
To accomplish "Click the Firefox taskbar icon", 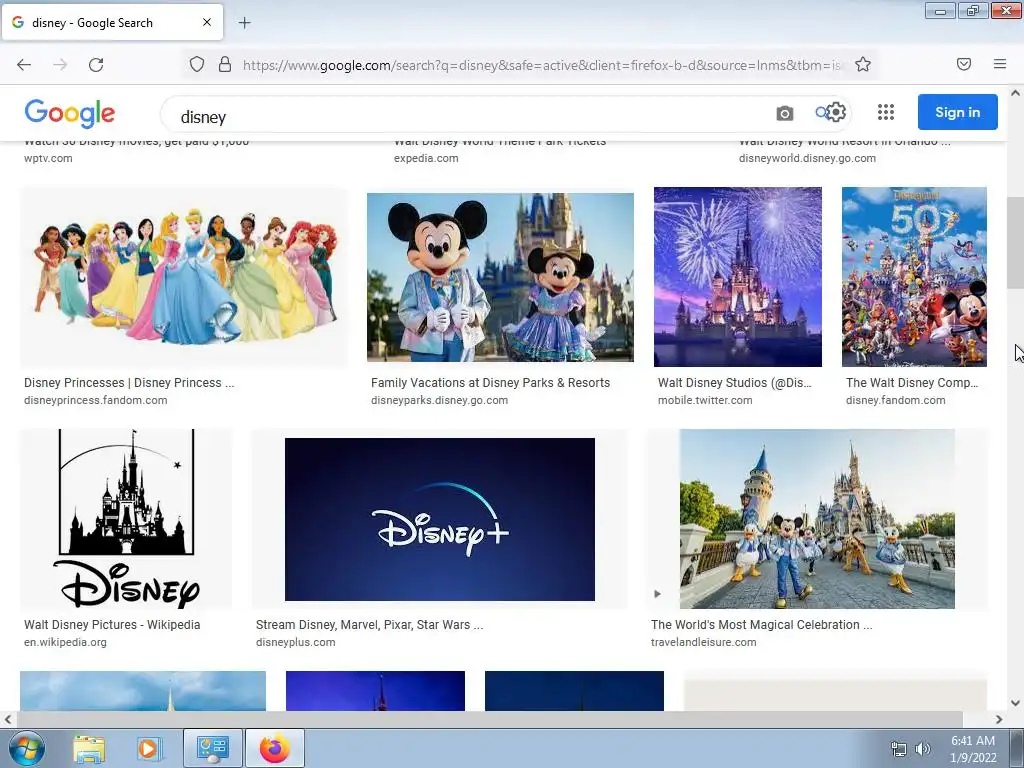I will coord(275,748).
